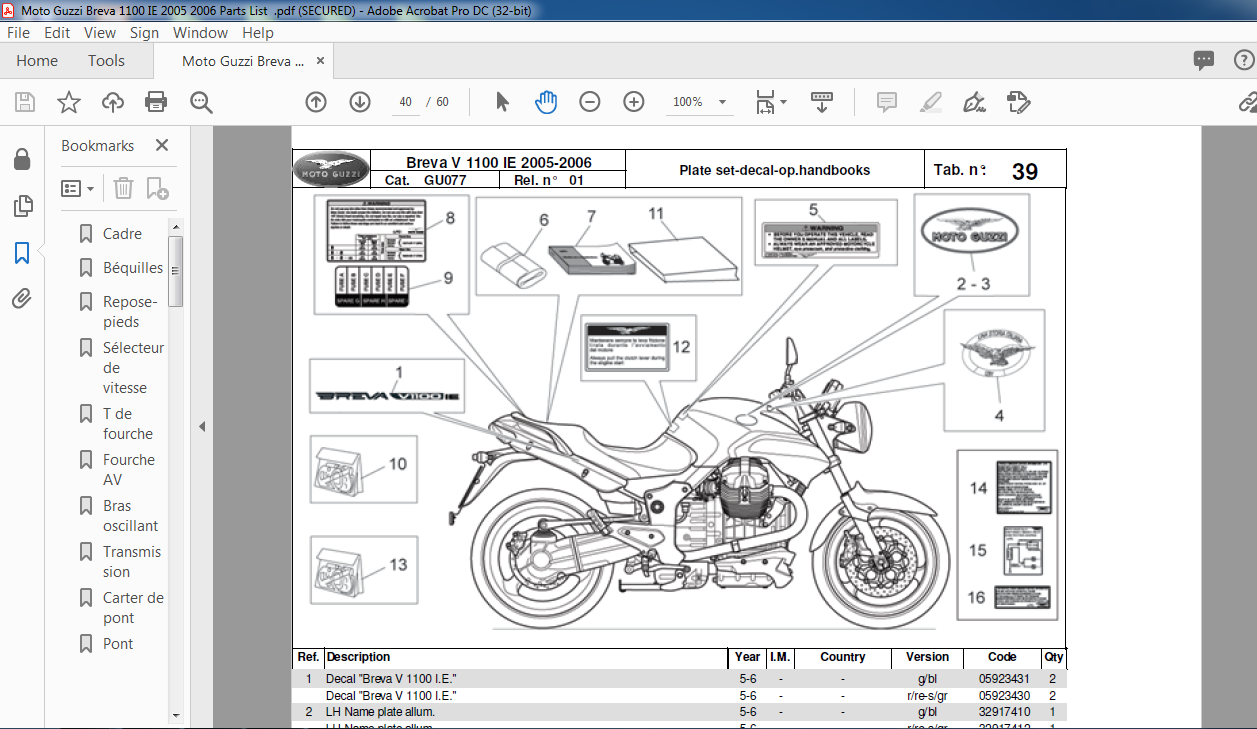Click the stamp tool icon
The width and height of the screenshot is (1257, 729).
tap(1018, 102)
